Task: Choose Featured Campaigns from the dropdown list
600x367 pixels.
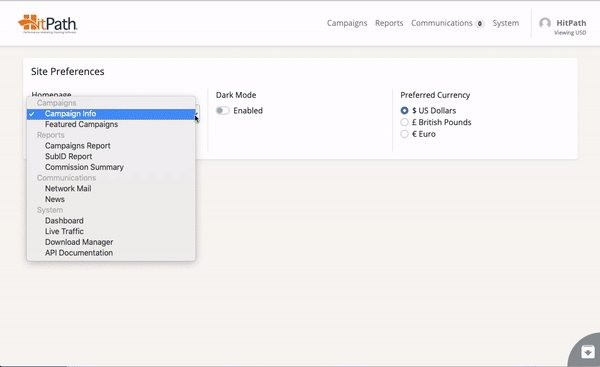Action: tap(111, 124)
